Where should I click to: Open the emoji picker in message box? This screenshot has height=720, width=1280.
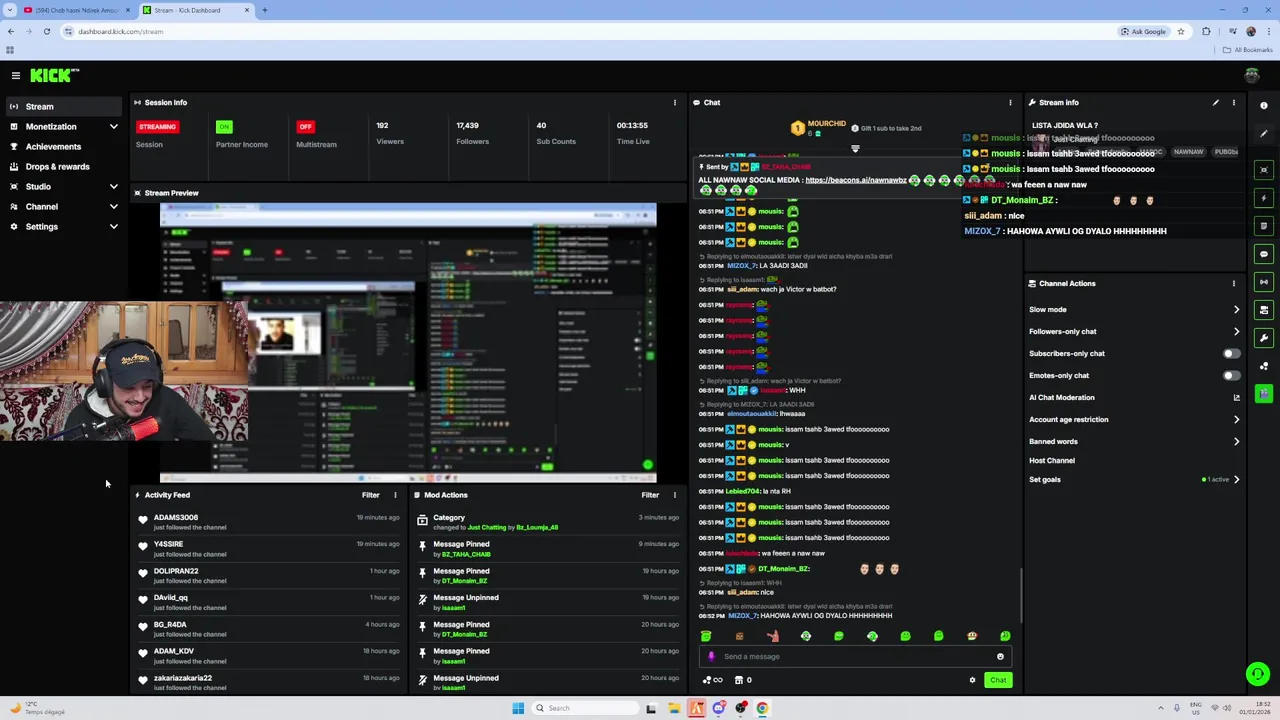click(1000, 657)
